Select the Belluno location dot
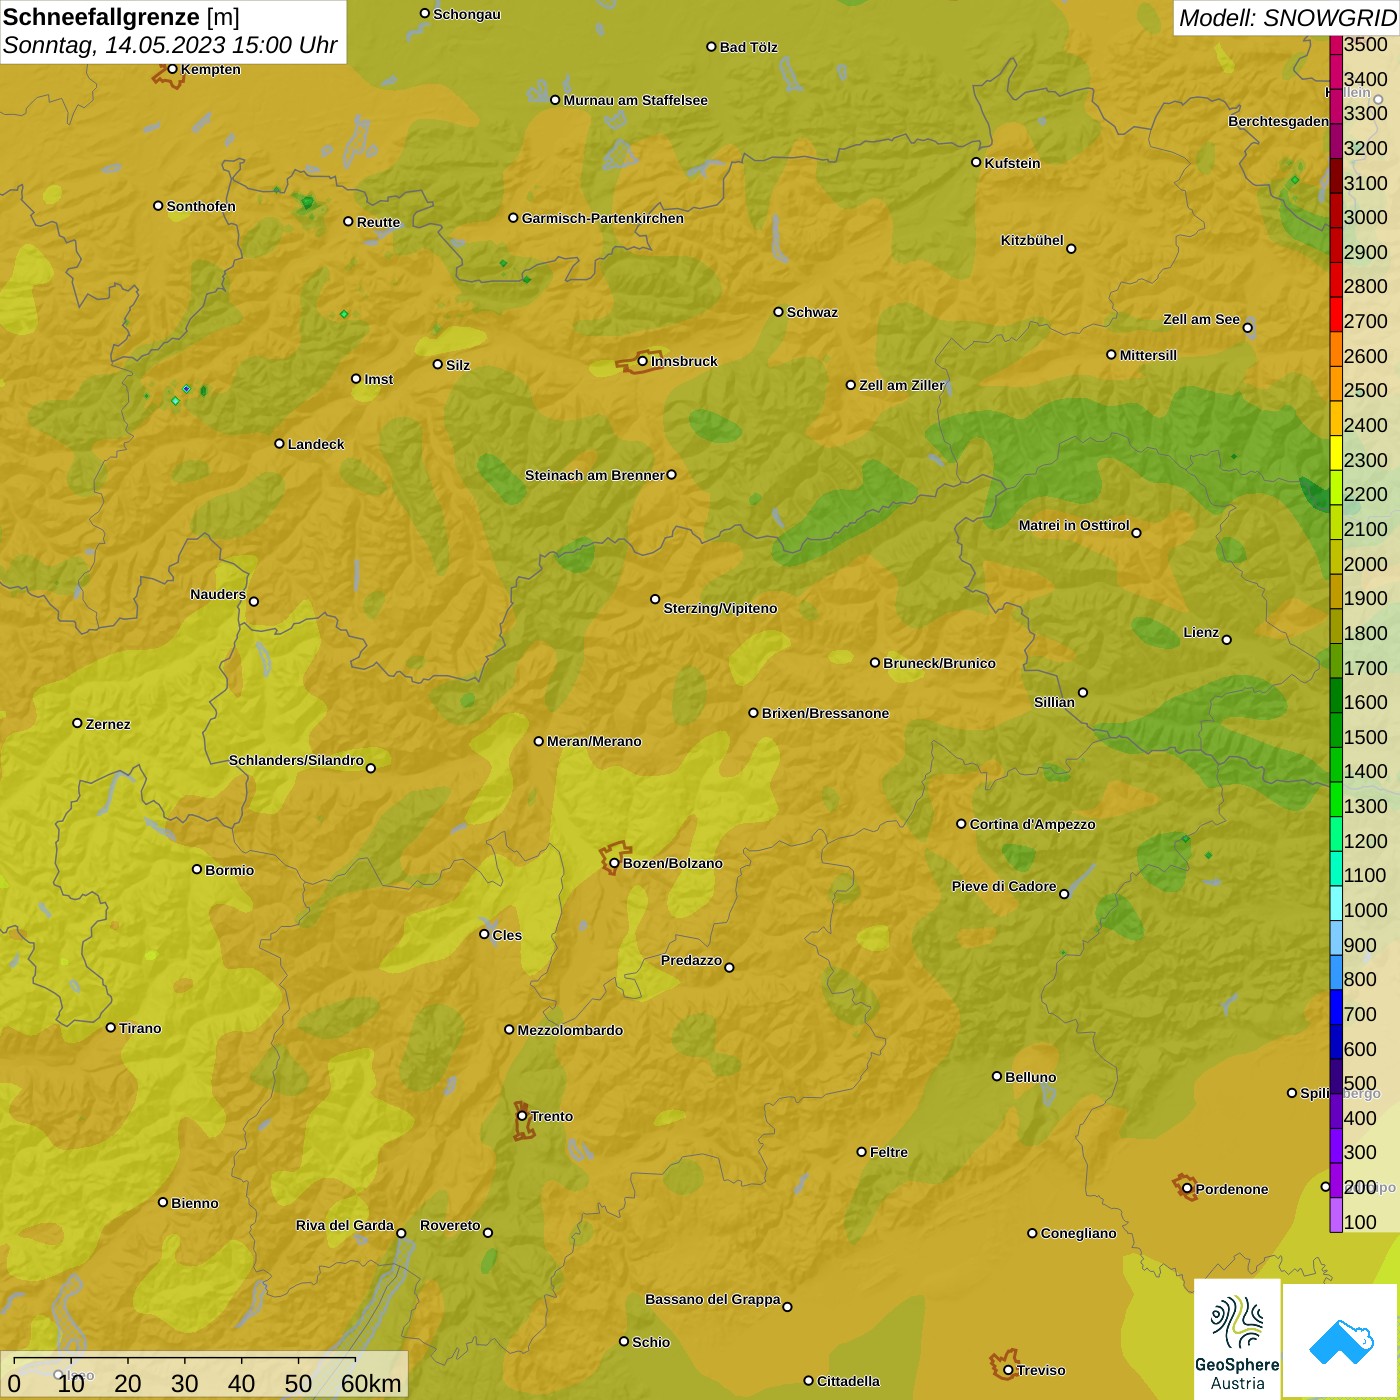Image resolution: width=1400 pixels, height=1400 pixels. click(996, 1076)
